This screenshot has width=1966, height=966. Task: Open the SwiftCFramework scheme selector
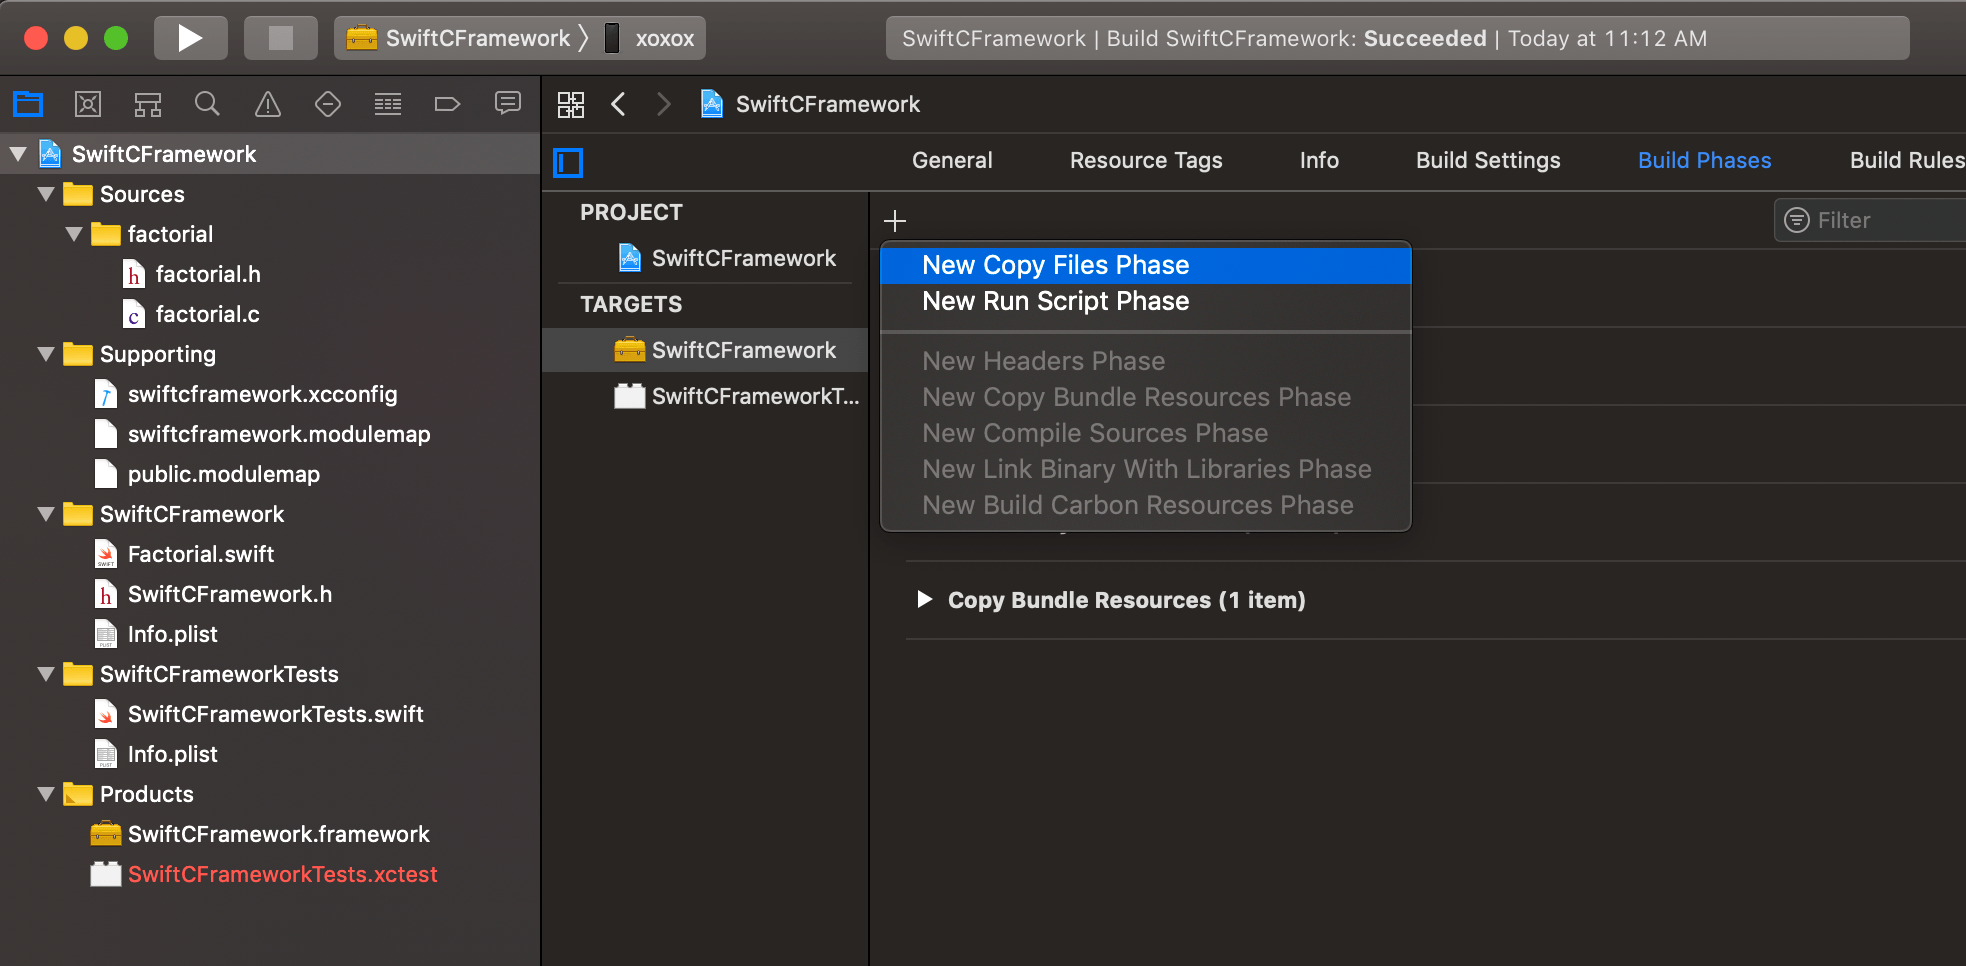tap(459, 38)
